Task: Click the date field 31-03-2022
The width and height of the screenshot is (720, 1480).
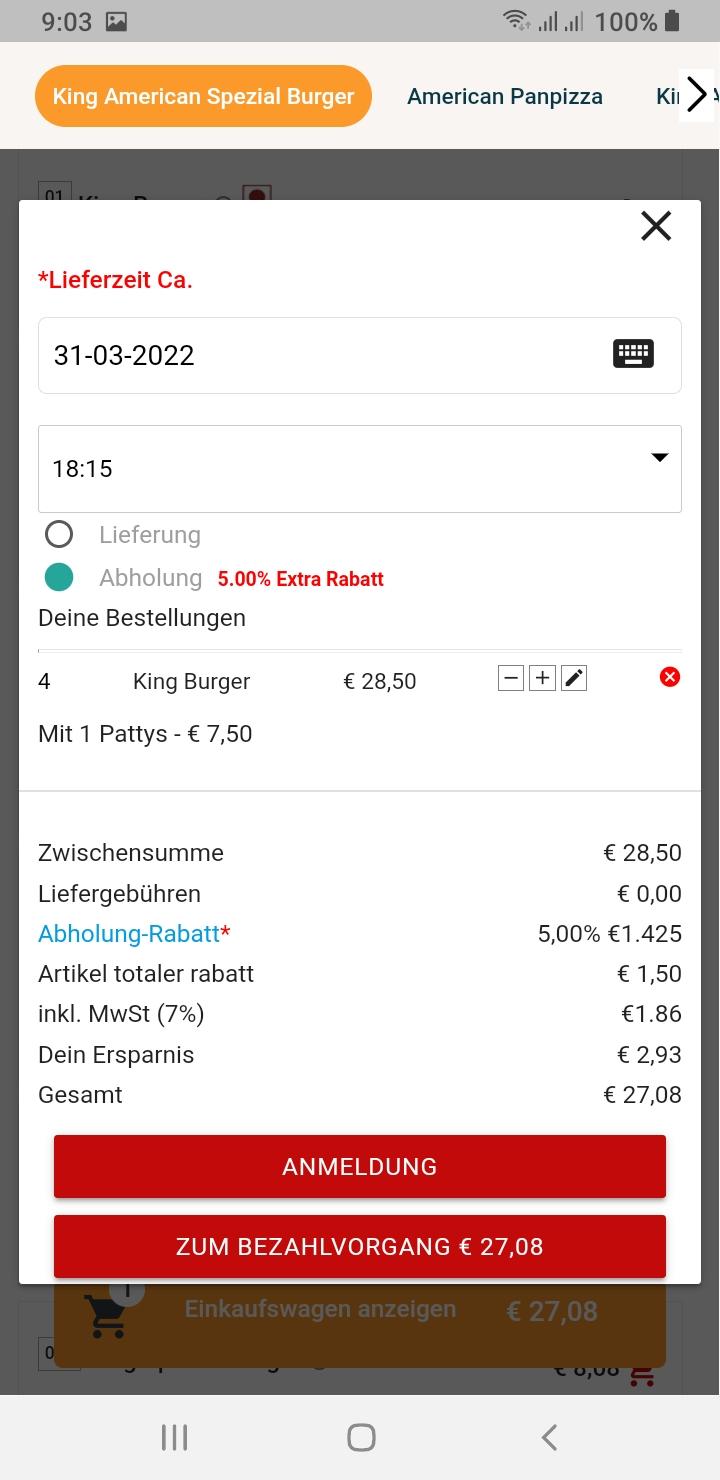Action: (x=360, y=355)
